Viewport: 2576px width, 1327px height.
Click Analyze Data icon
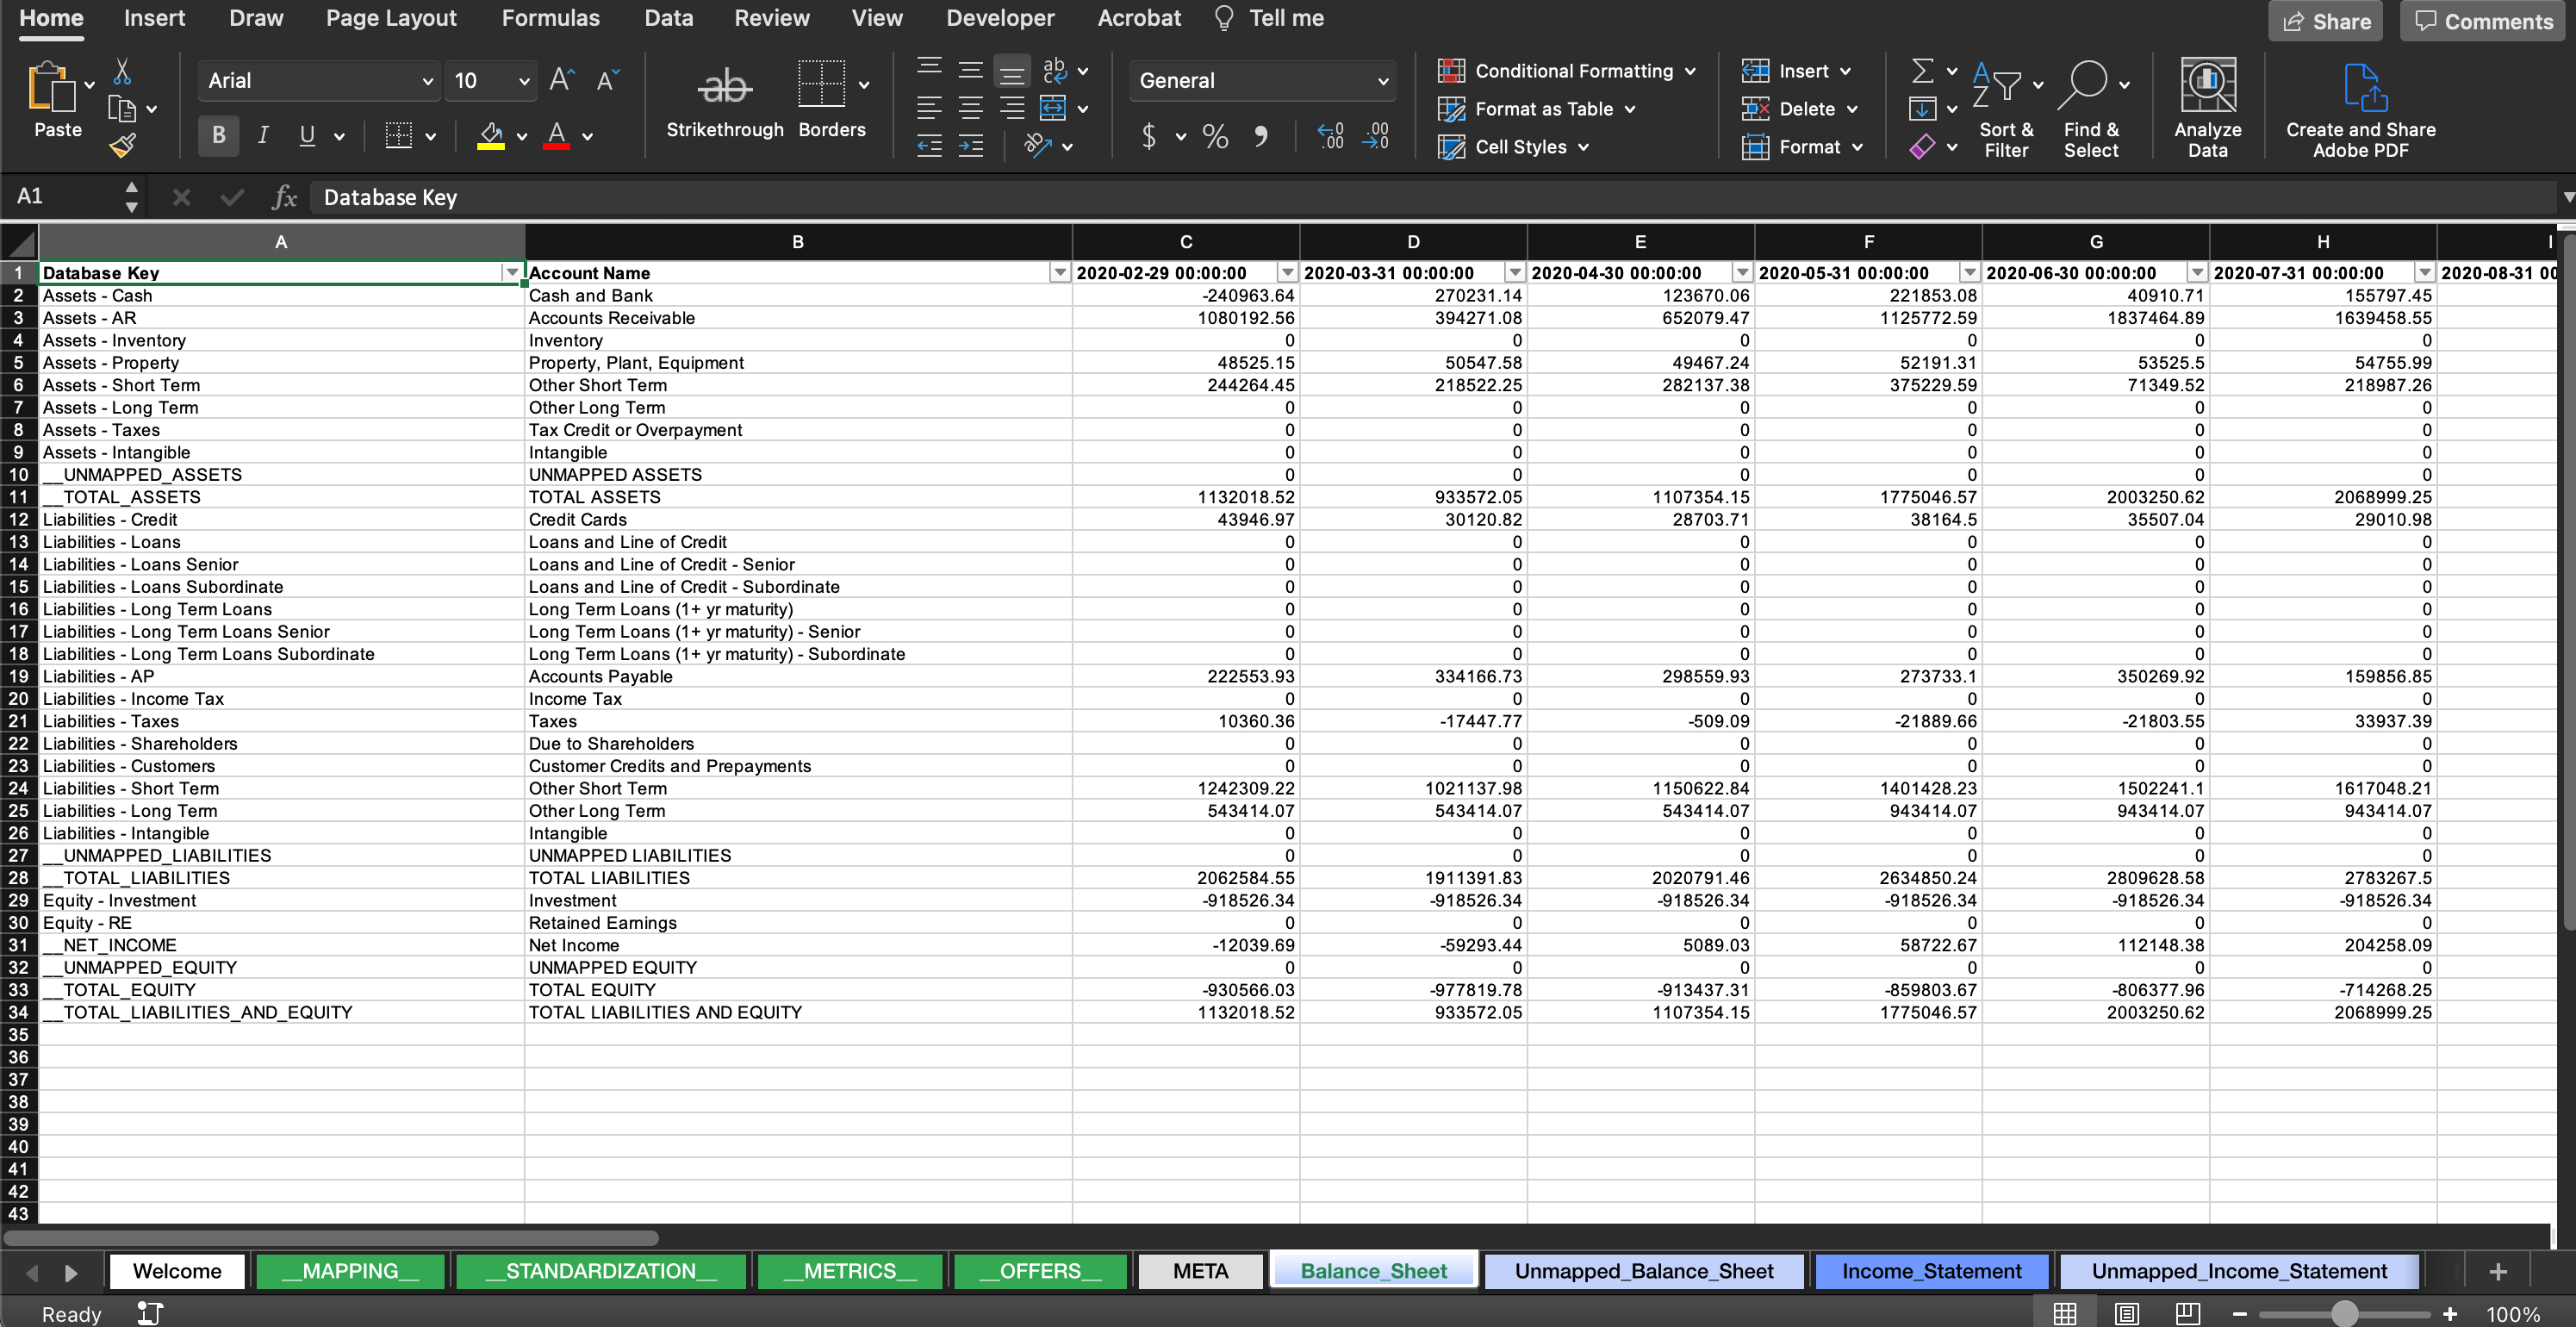tap(2207, 108)
